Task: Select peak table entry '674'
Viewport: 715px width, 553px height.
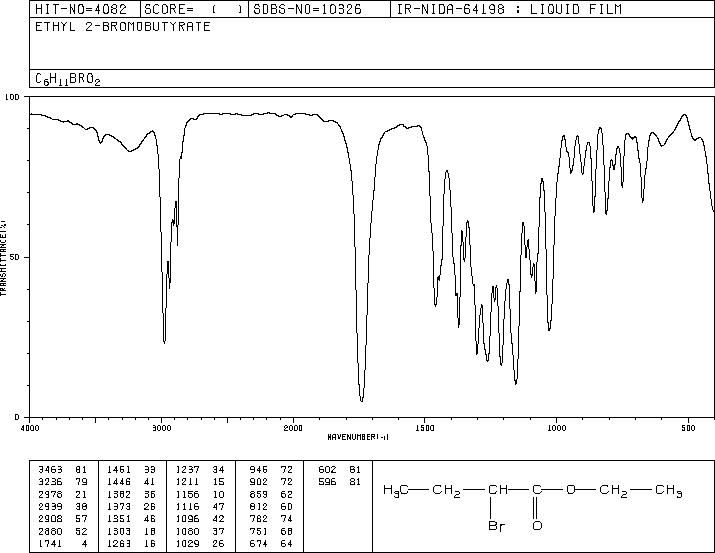Action: tap(259, 543)
